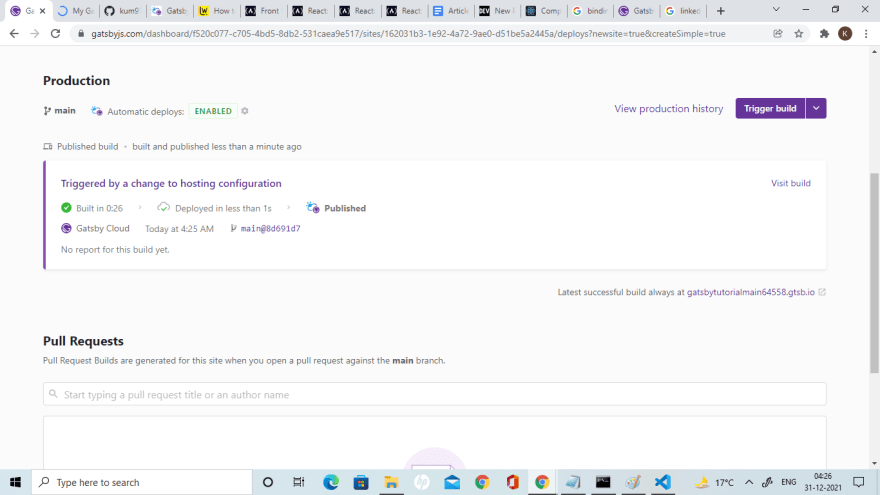This screenshot has width=880, height=495.
Task: Switch to the Front tab
Action: 263,11
